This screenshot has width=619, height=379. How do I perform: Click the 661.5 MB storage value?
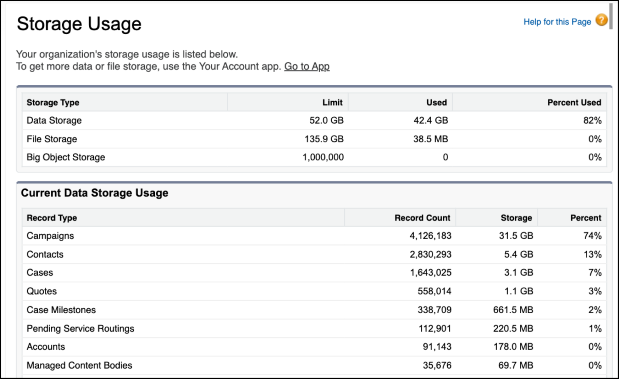click(513, 310)
